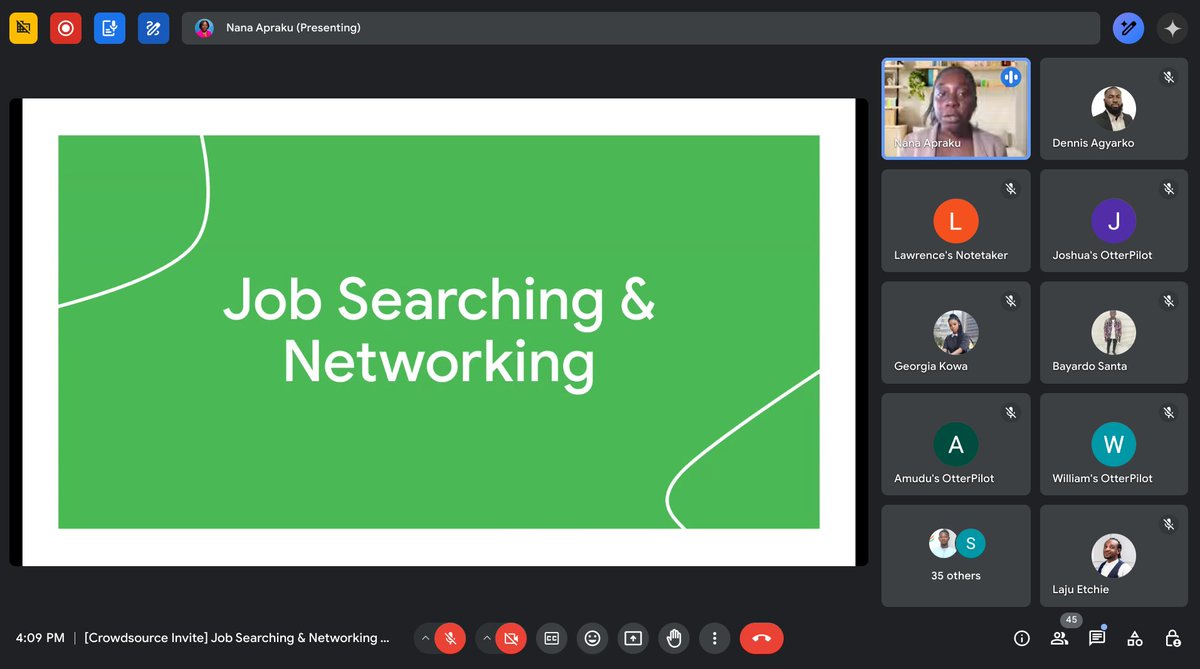Show the participants list with the people icon

coord(1060,637)
